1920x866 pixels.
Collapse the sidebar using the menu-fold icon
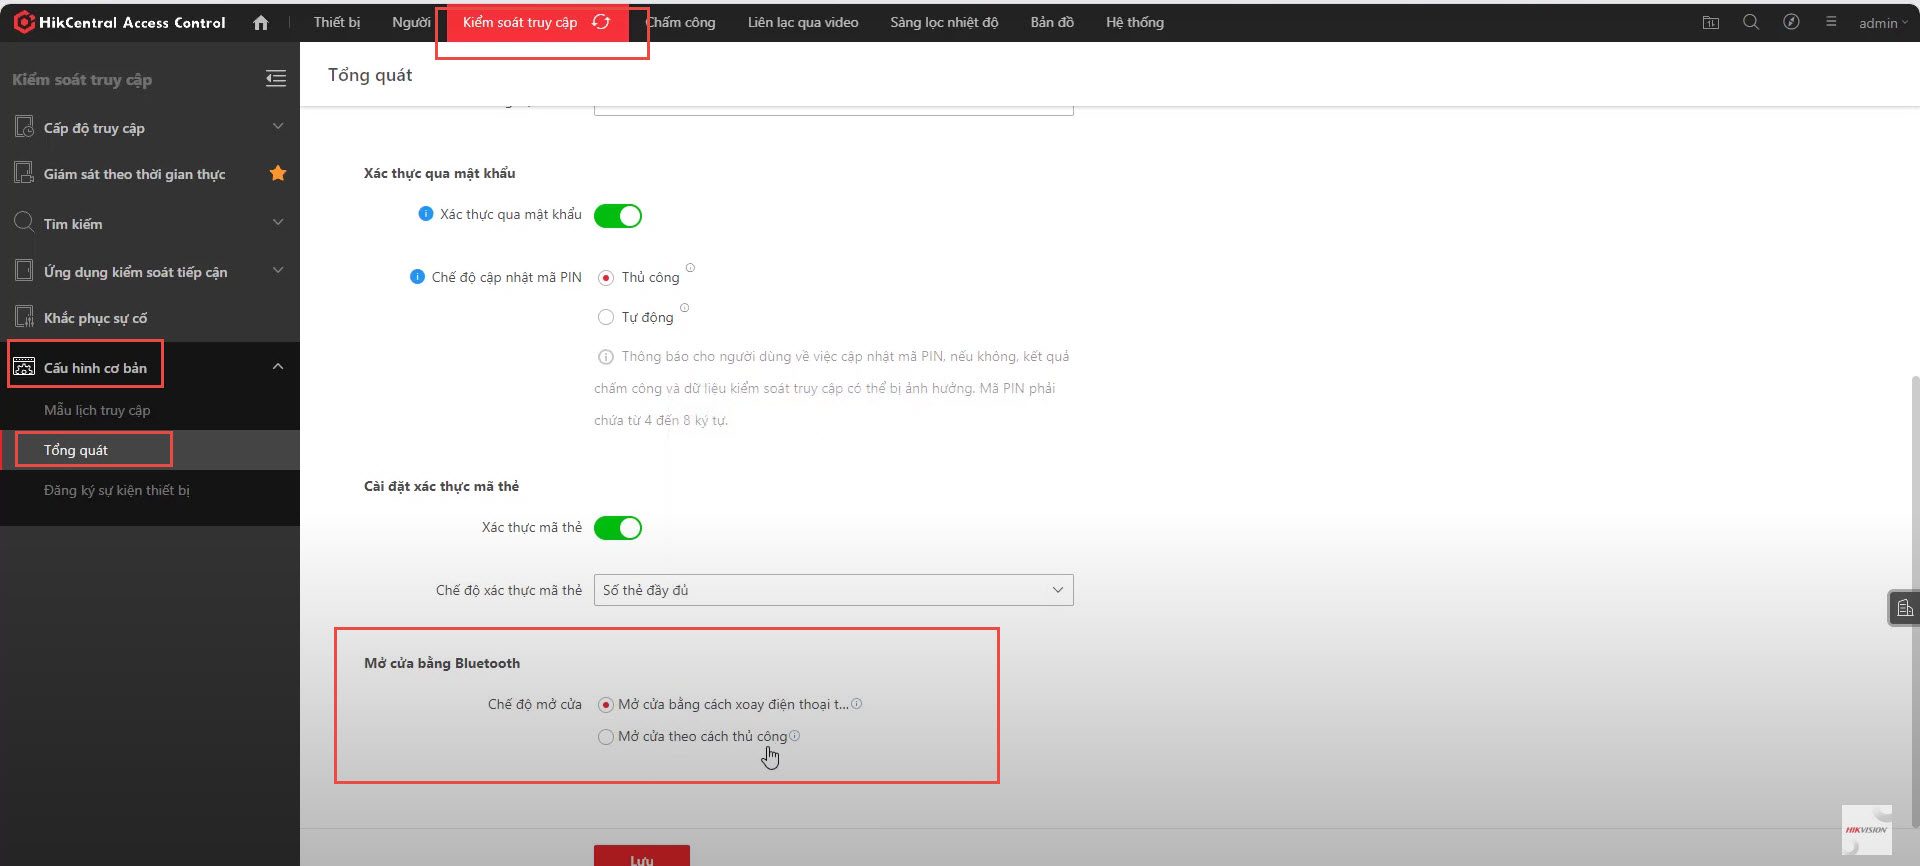point(276,79)
